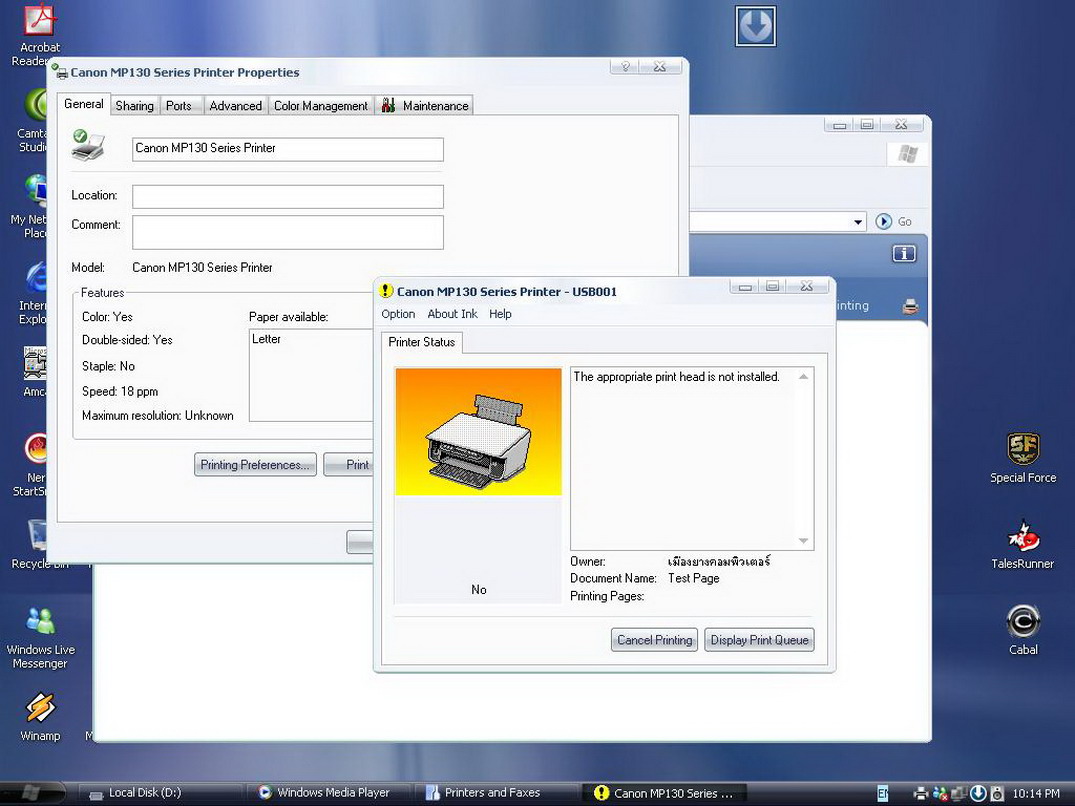Click the Double-sided: Yes text
This screenshot has width=1075, height=806.
[128, 340]
